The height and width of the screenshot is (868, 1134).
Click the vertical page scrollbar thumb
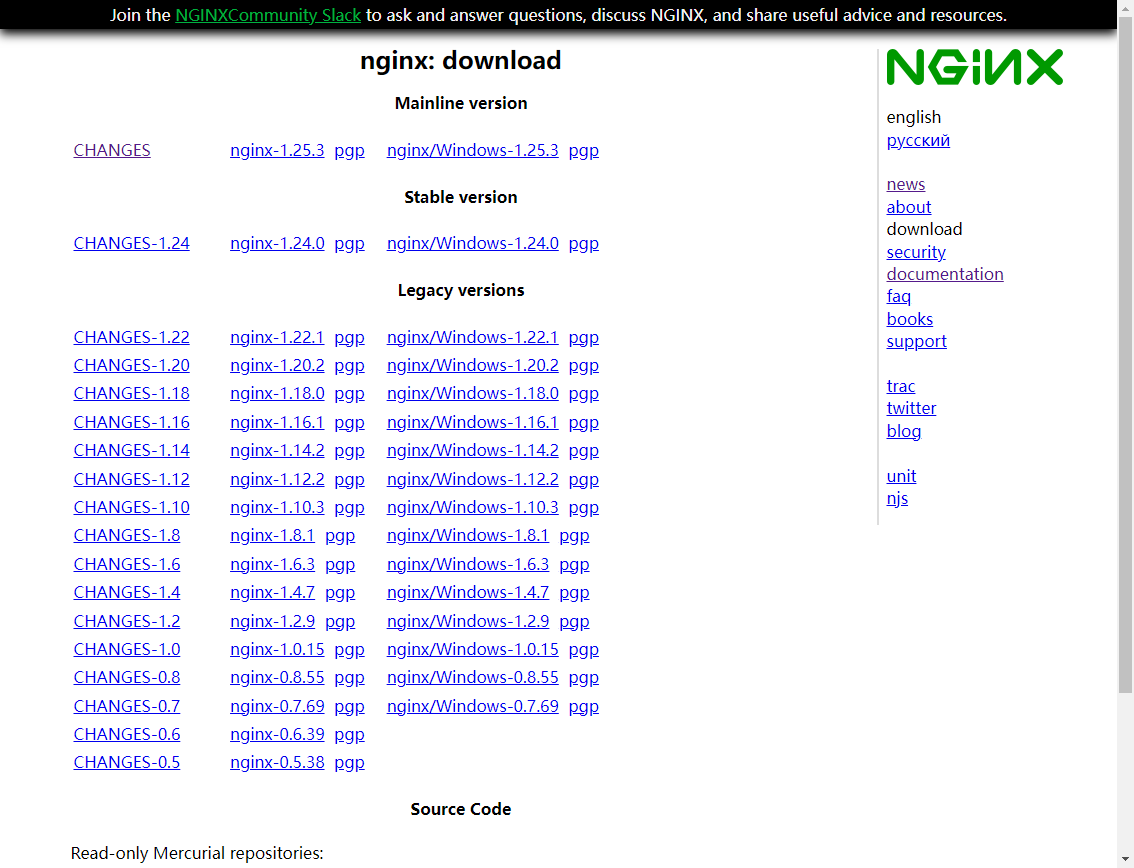(x=1125, y=354)
